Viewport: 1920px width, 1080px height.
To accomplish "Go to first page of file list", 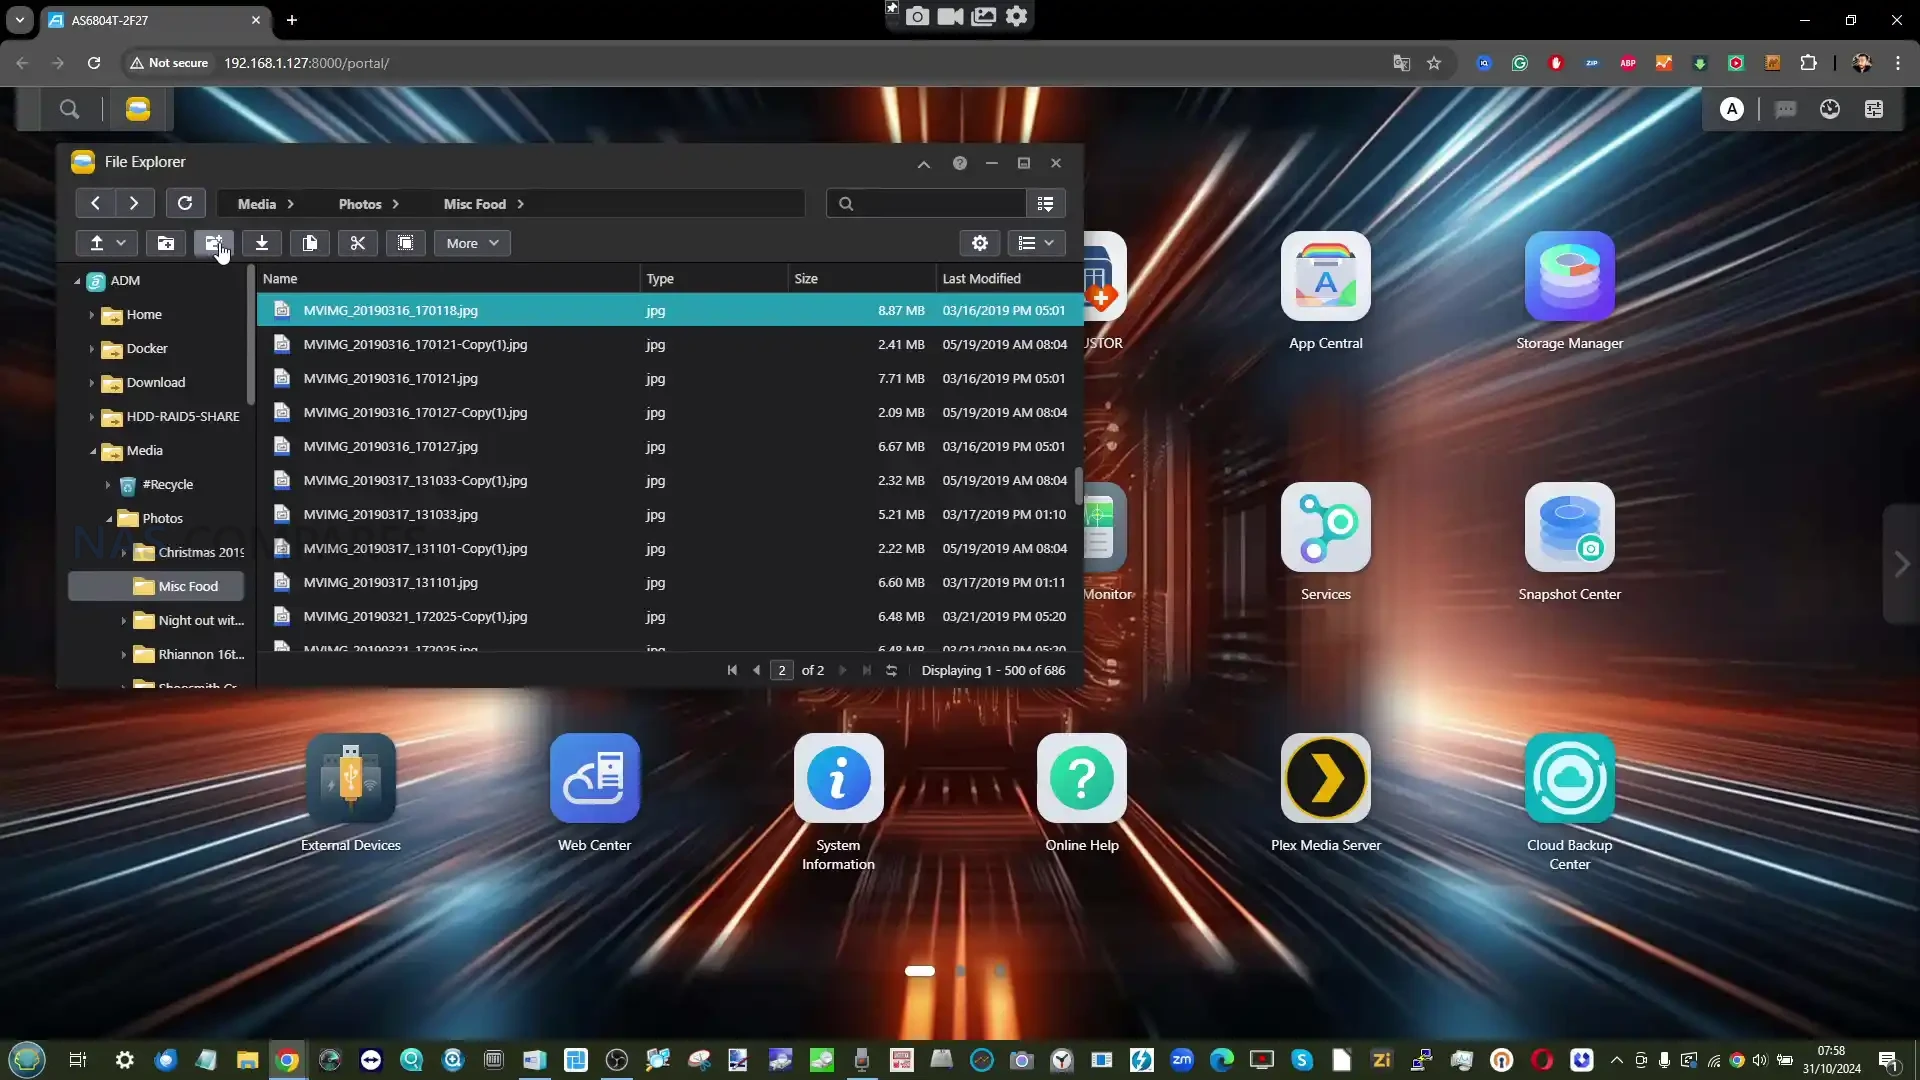I will [732, 670].
